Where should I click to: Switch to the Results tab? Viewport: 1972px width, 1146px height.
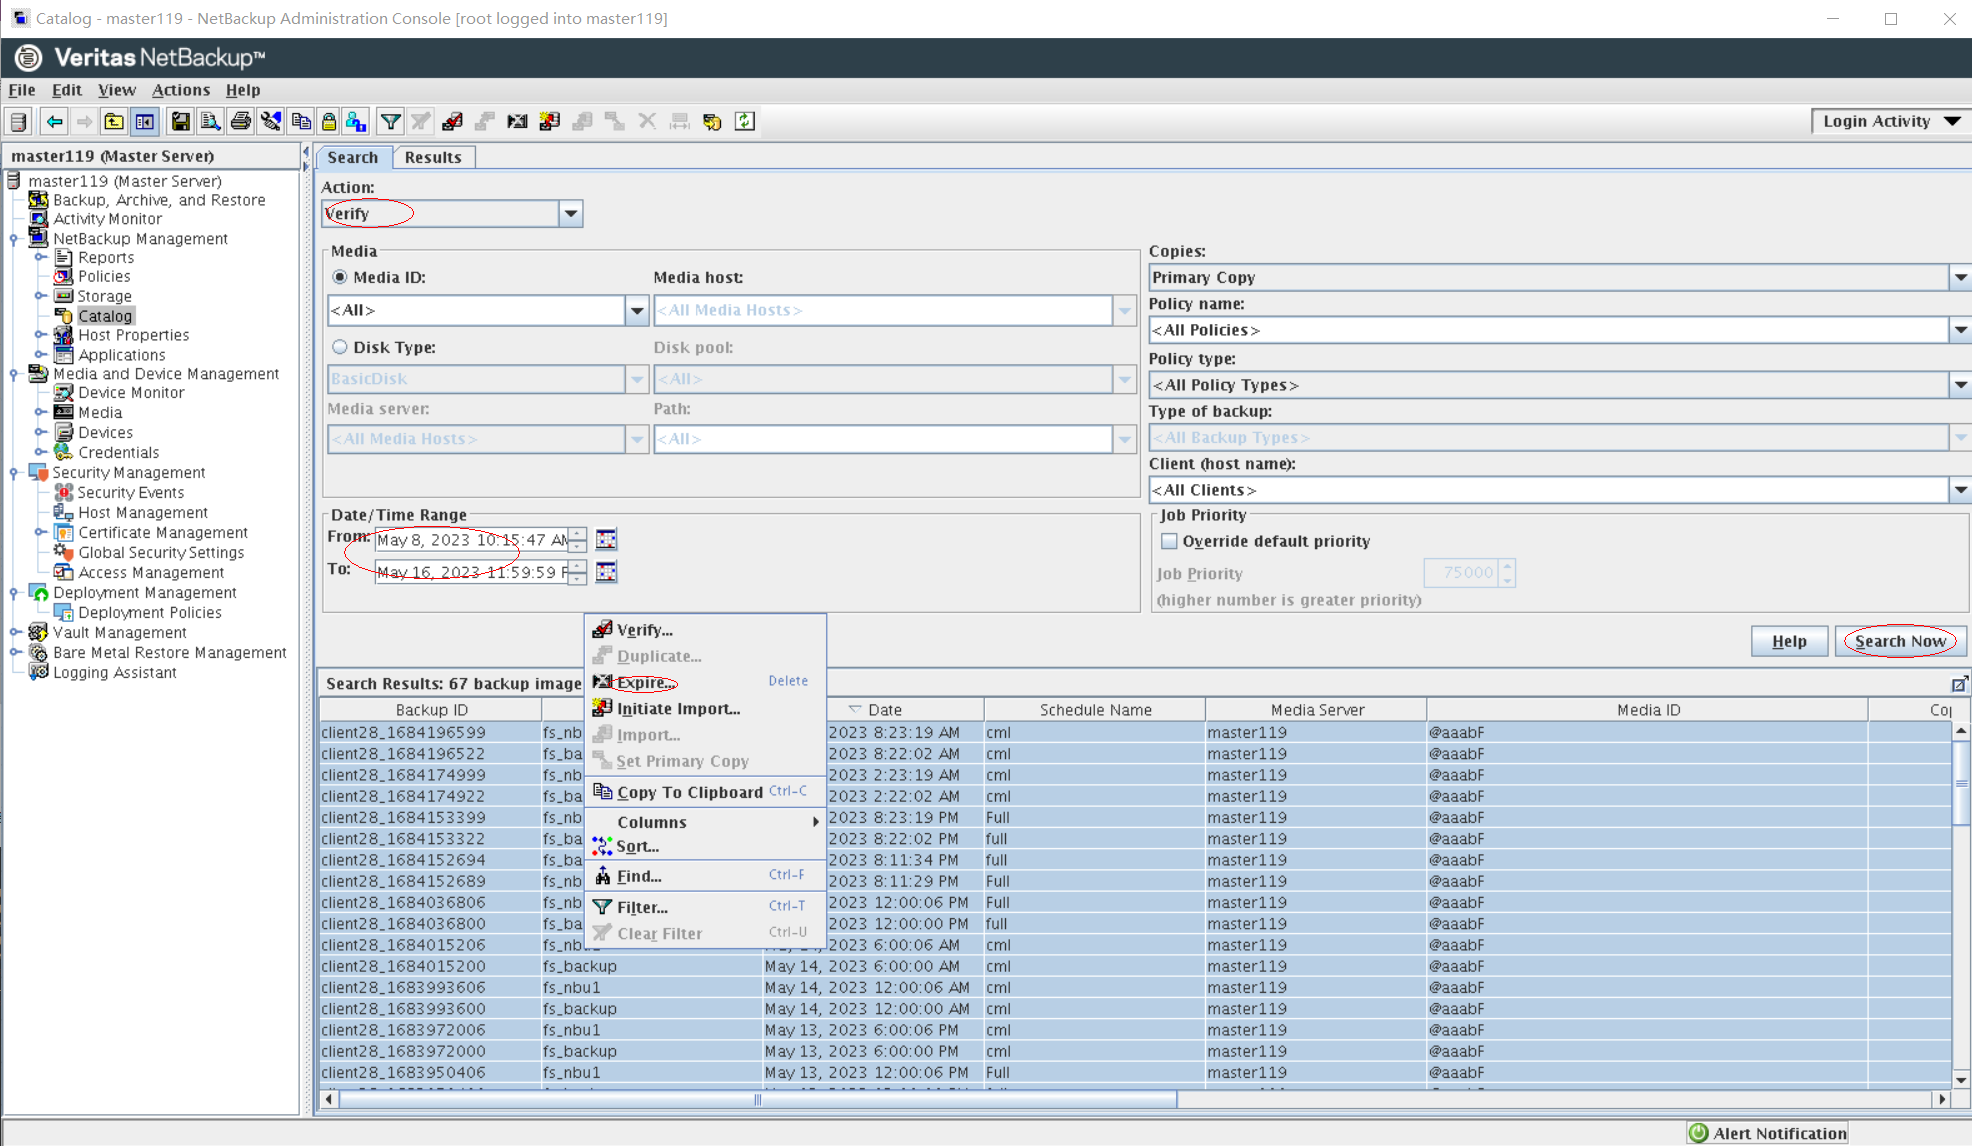tap(433, 157)
